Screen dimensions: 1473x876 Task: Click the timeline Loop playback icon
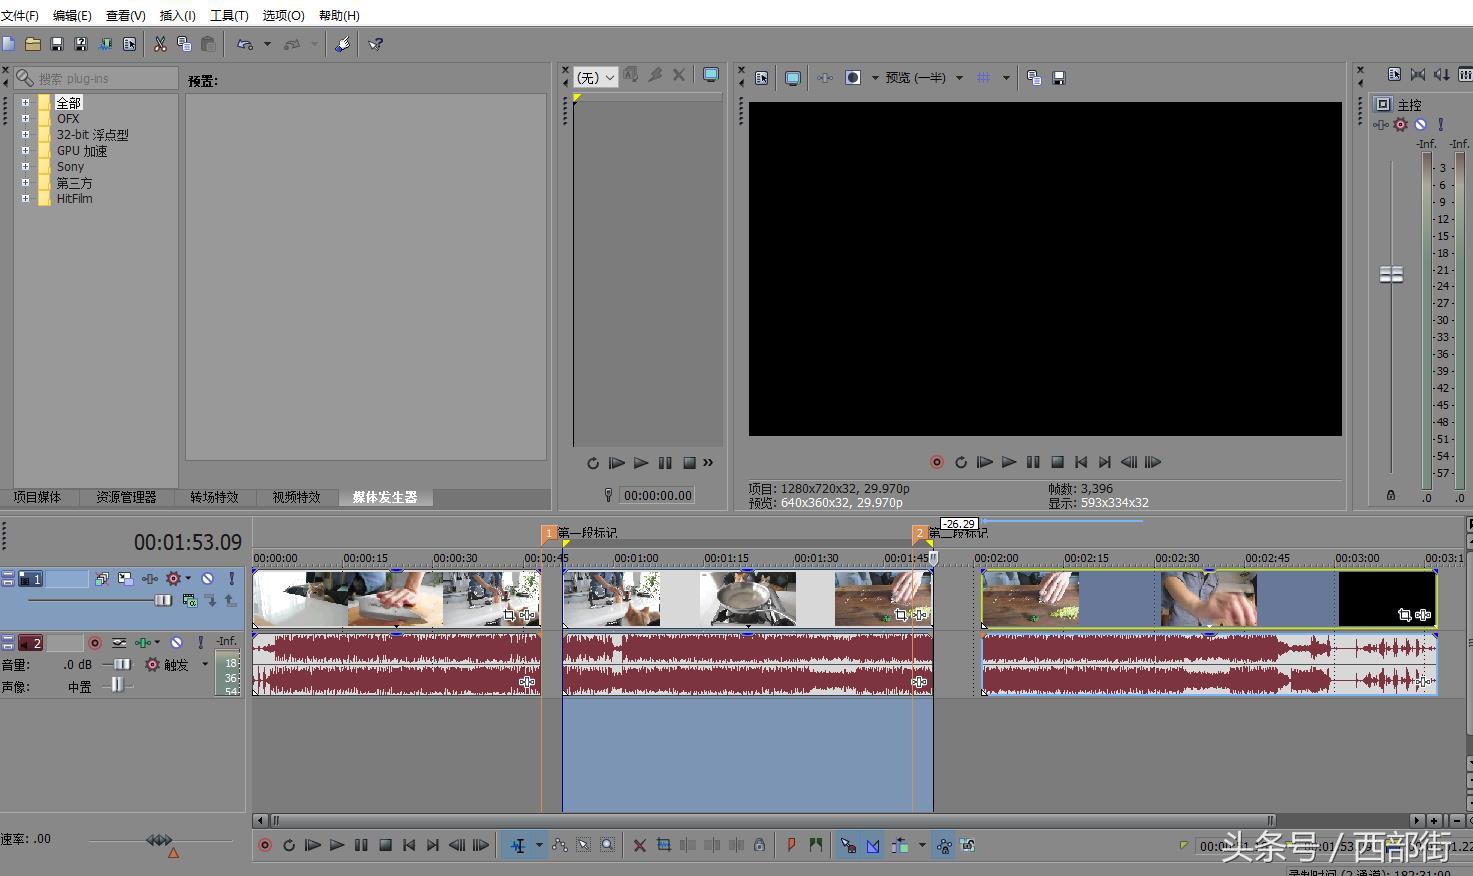click(x=288, y=846)
